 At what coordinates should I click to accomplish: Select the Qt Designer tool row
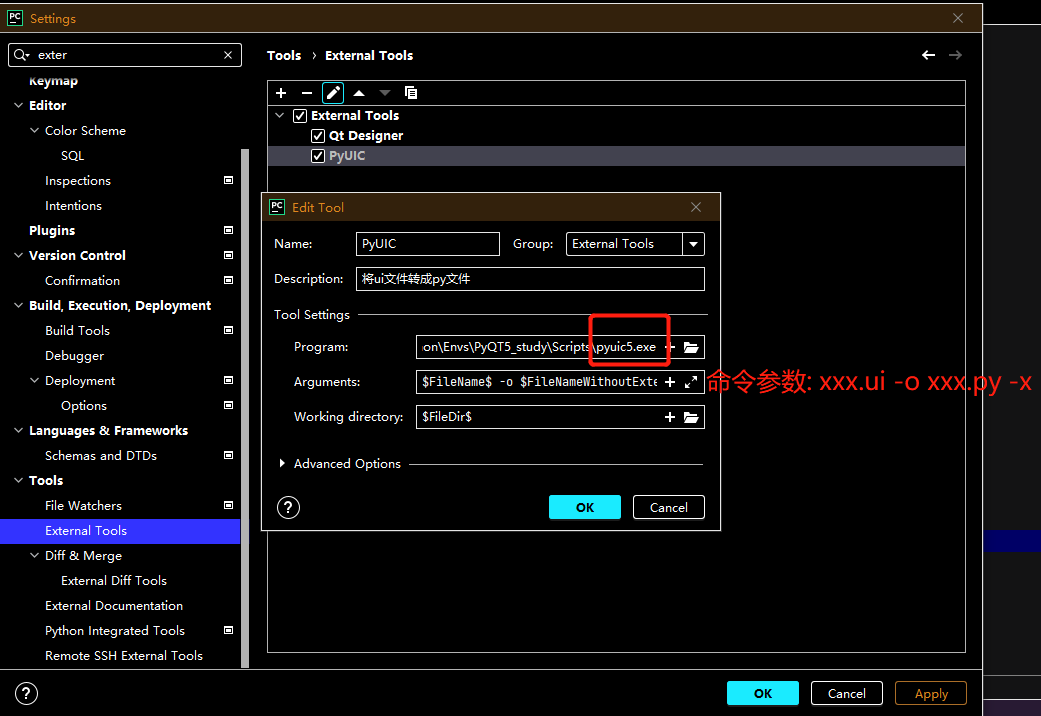coord(616,136)
